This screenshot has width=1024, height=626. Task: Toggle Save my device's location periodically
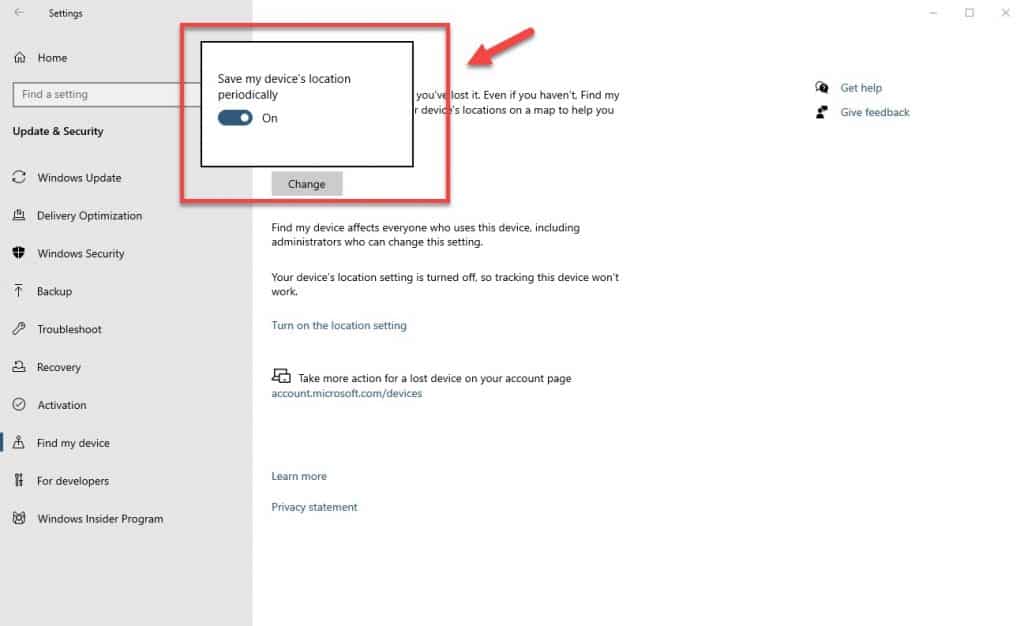point(235,117)
